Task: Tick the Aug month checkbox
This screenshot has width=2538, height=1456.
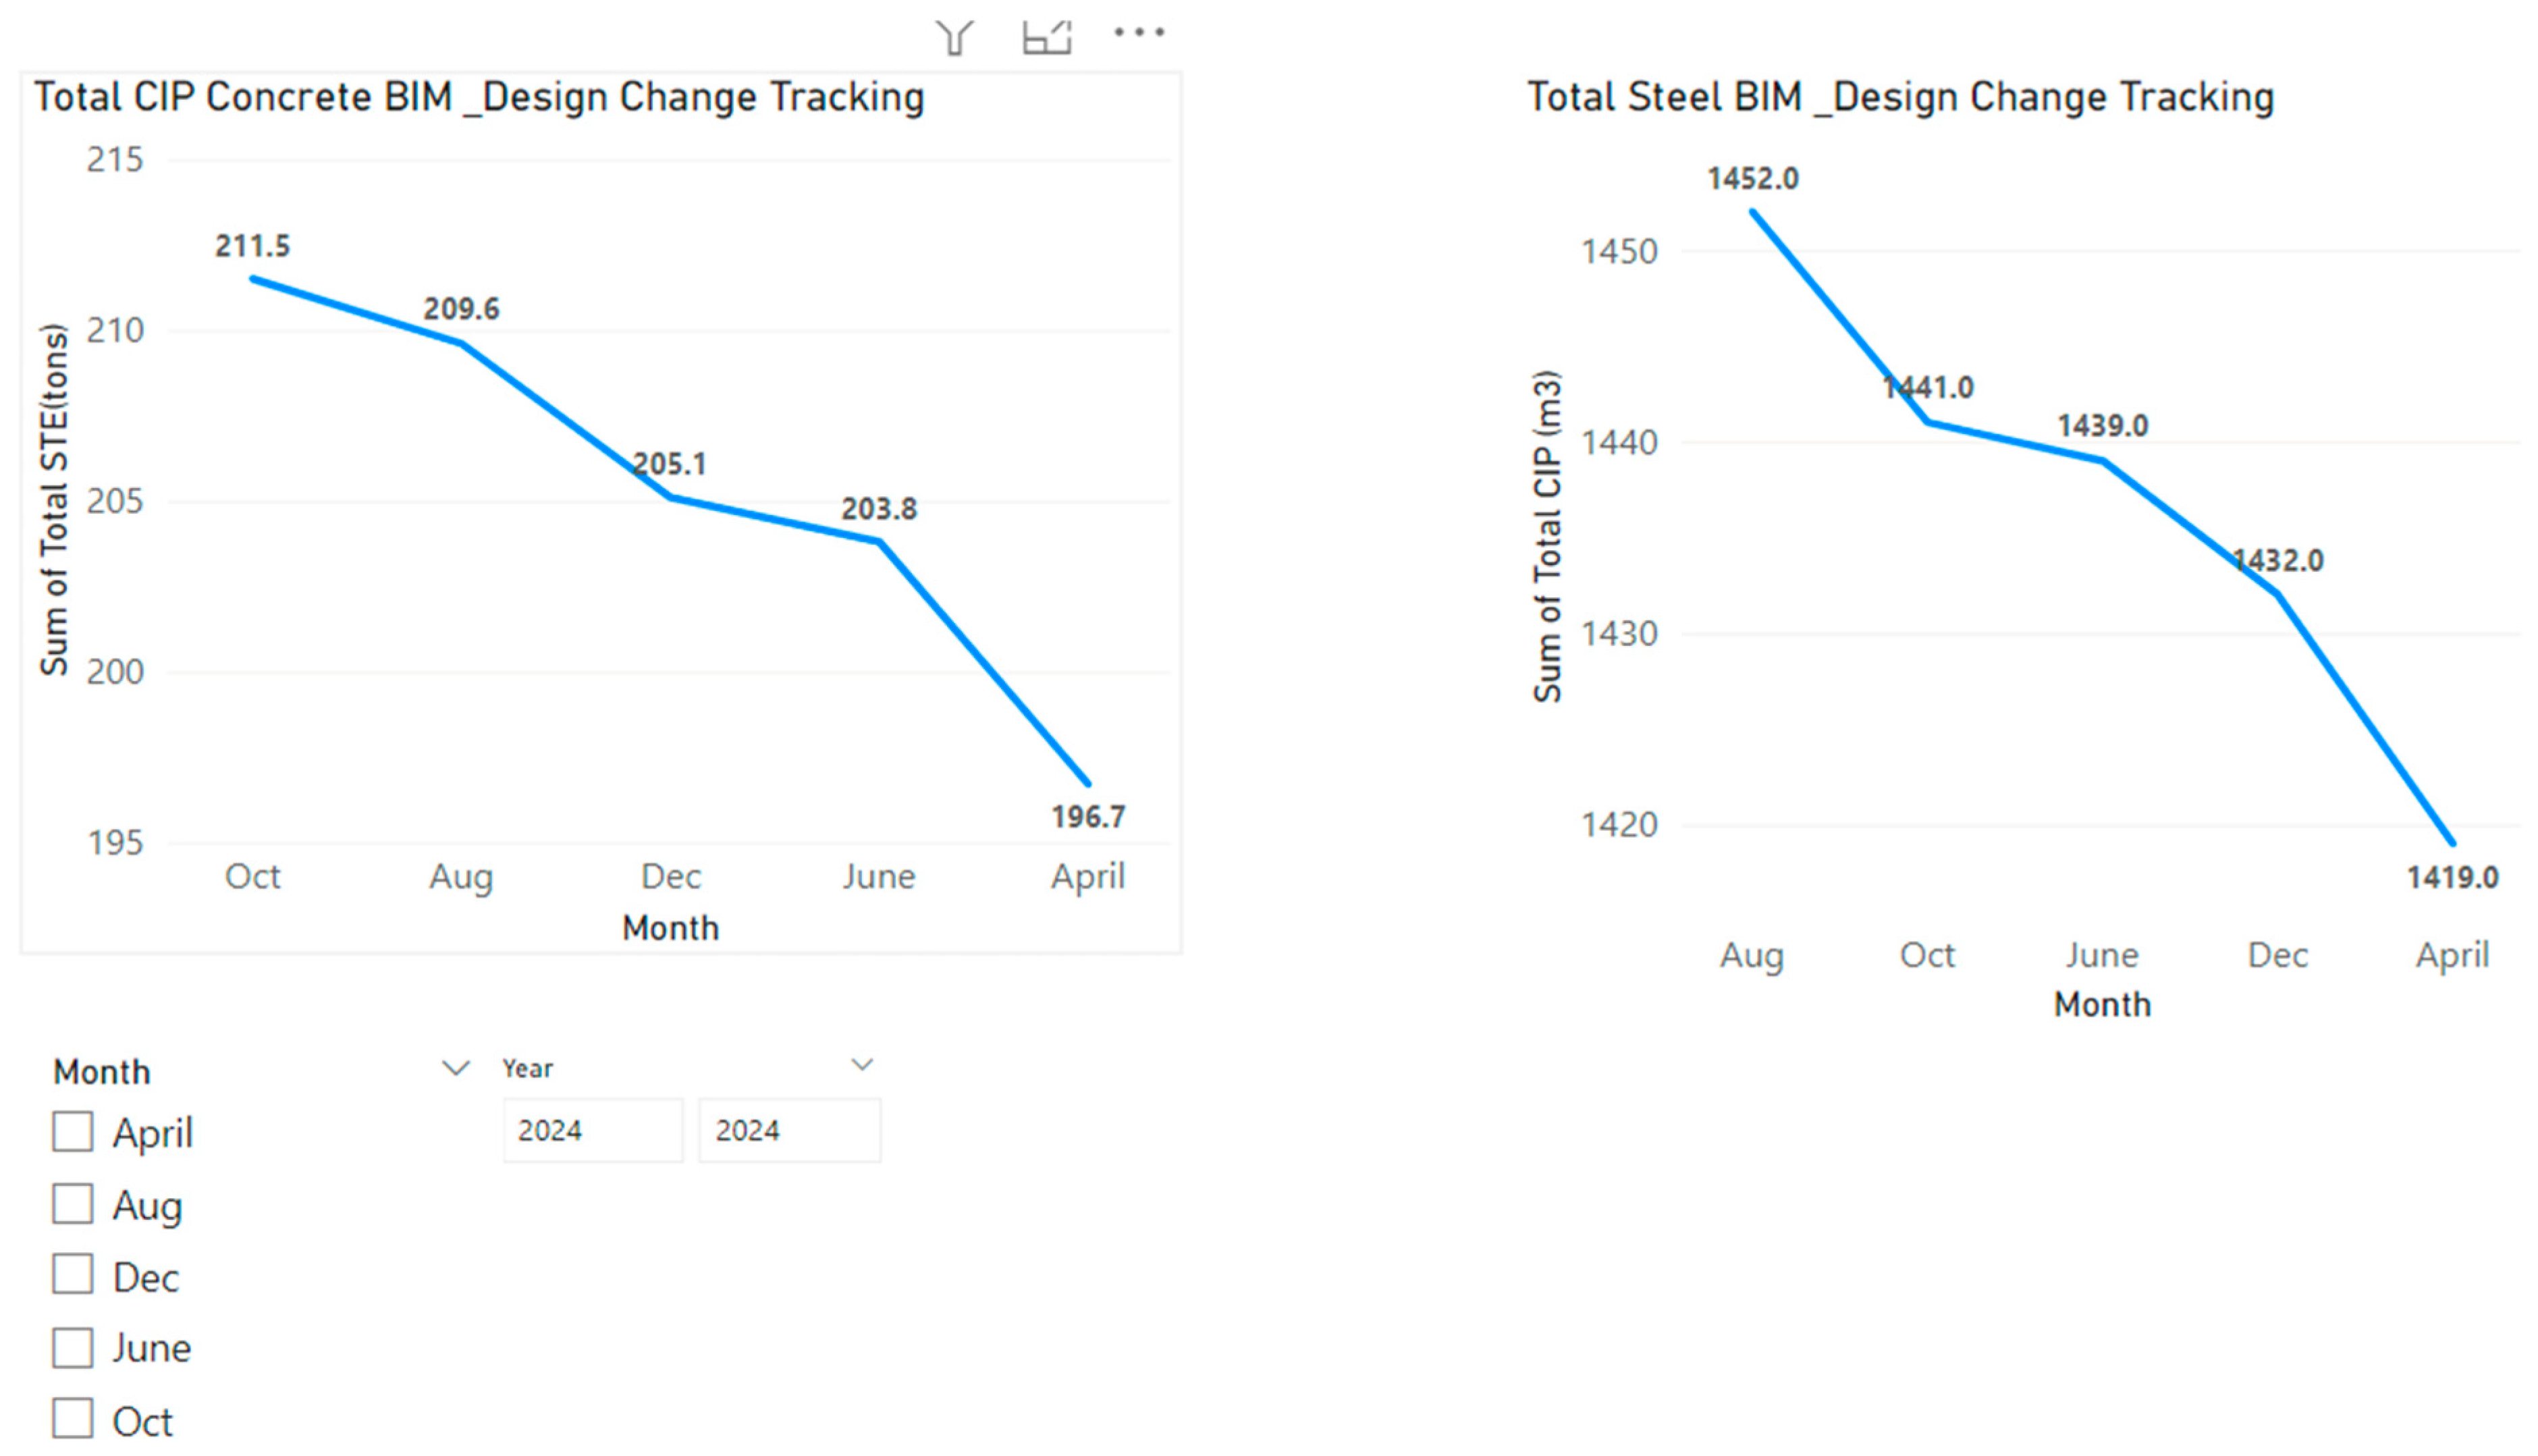Action: 73,1204
